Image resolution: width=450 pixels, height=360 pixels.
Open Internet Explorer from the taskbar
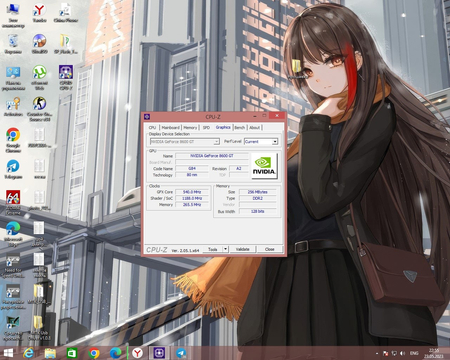pos(29,353)
